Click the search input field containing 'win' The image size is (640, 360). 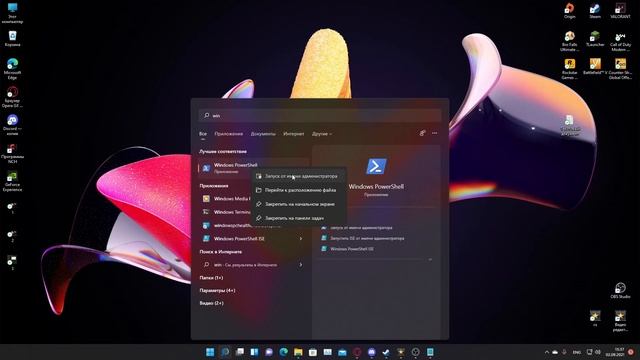pos(320,116)
